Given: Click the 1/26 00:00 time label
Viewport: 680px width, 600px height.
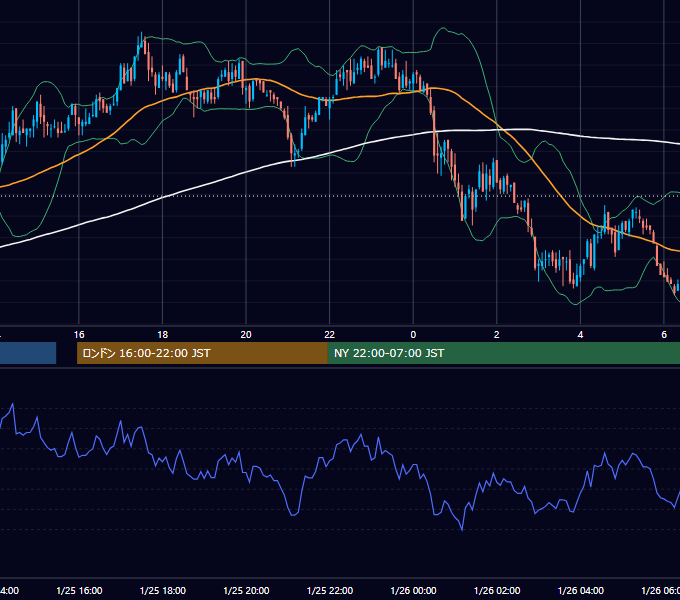Looking at the screenshot, I should click(x=413, y=590).
